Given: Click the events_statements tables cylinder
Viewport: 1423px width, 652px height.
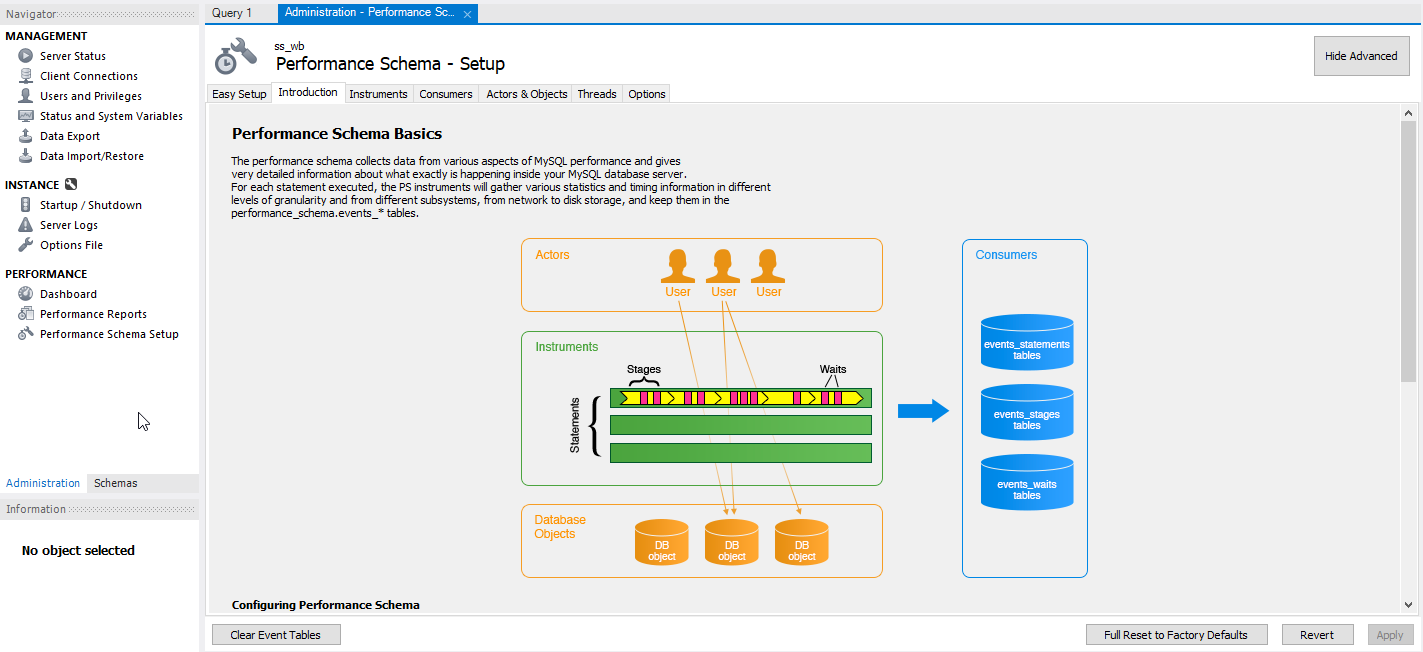Looking at the screenshot, I should click(1027, 343).
